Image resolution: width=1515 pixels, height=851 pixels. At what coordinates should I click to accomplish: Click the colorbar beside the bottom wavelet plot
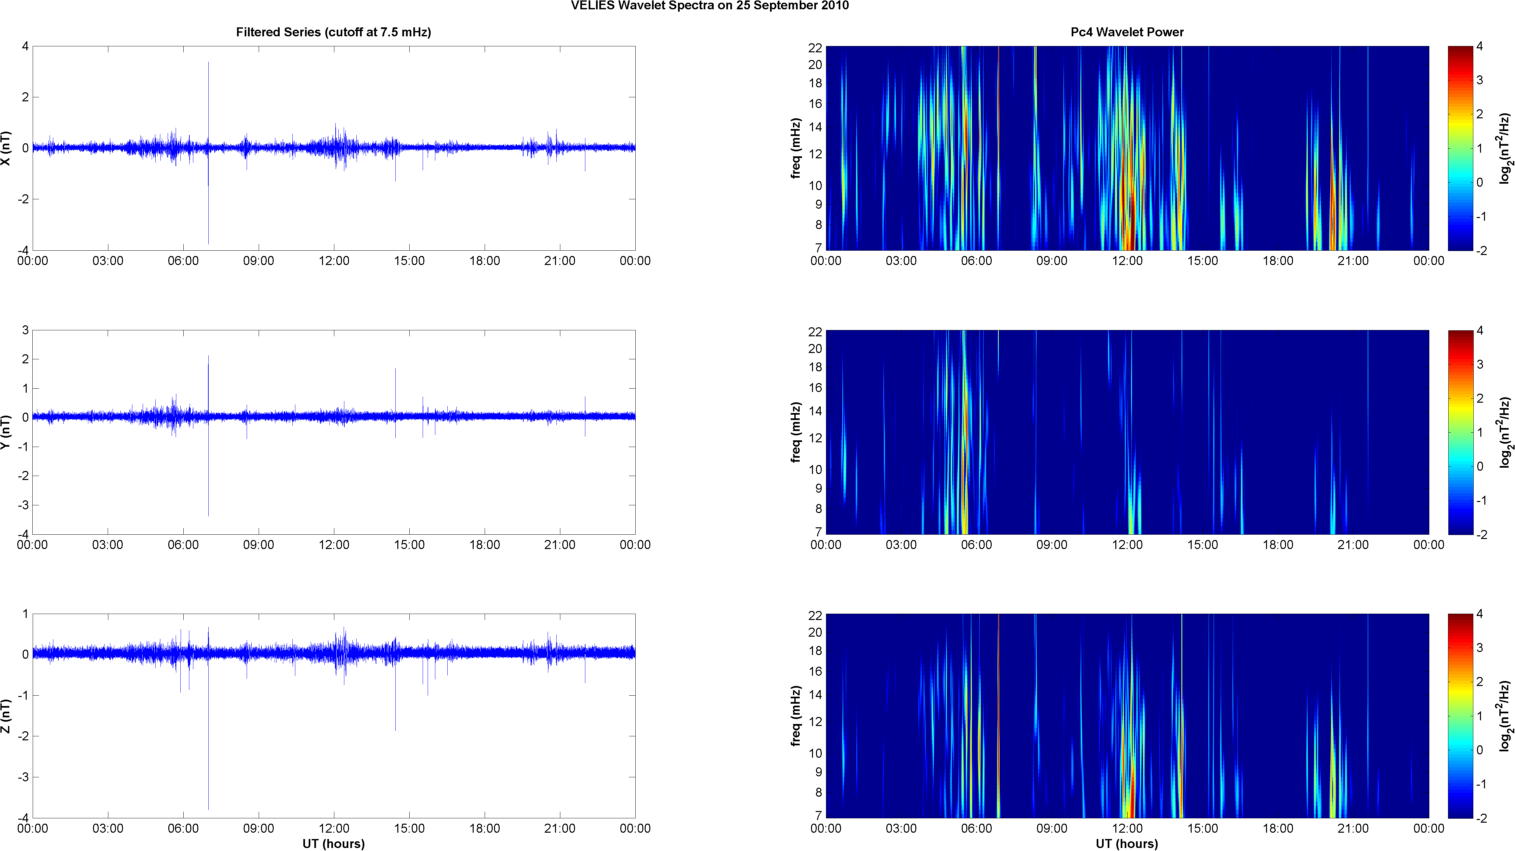pos(1459,716)
